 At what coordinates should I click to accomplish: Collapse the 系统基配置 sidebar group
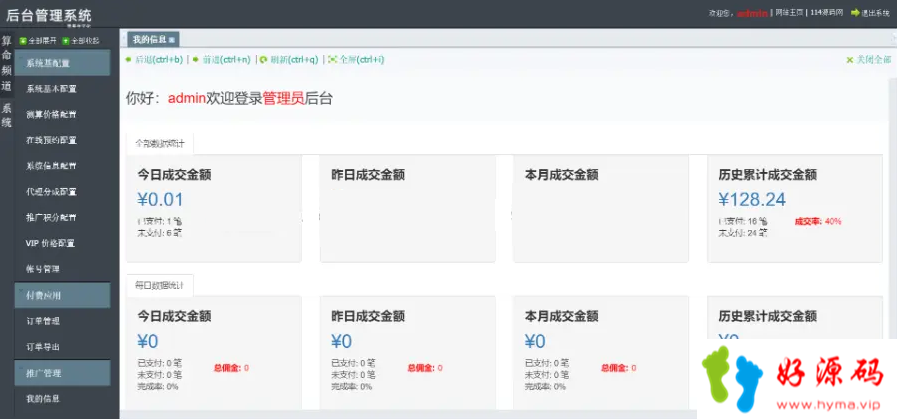(x=62, y=63)
